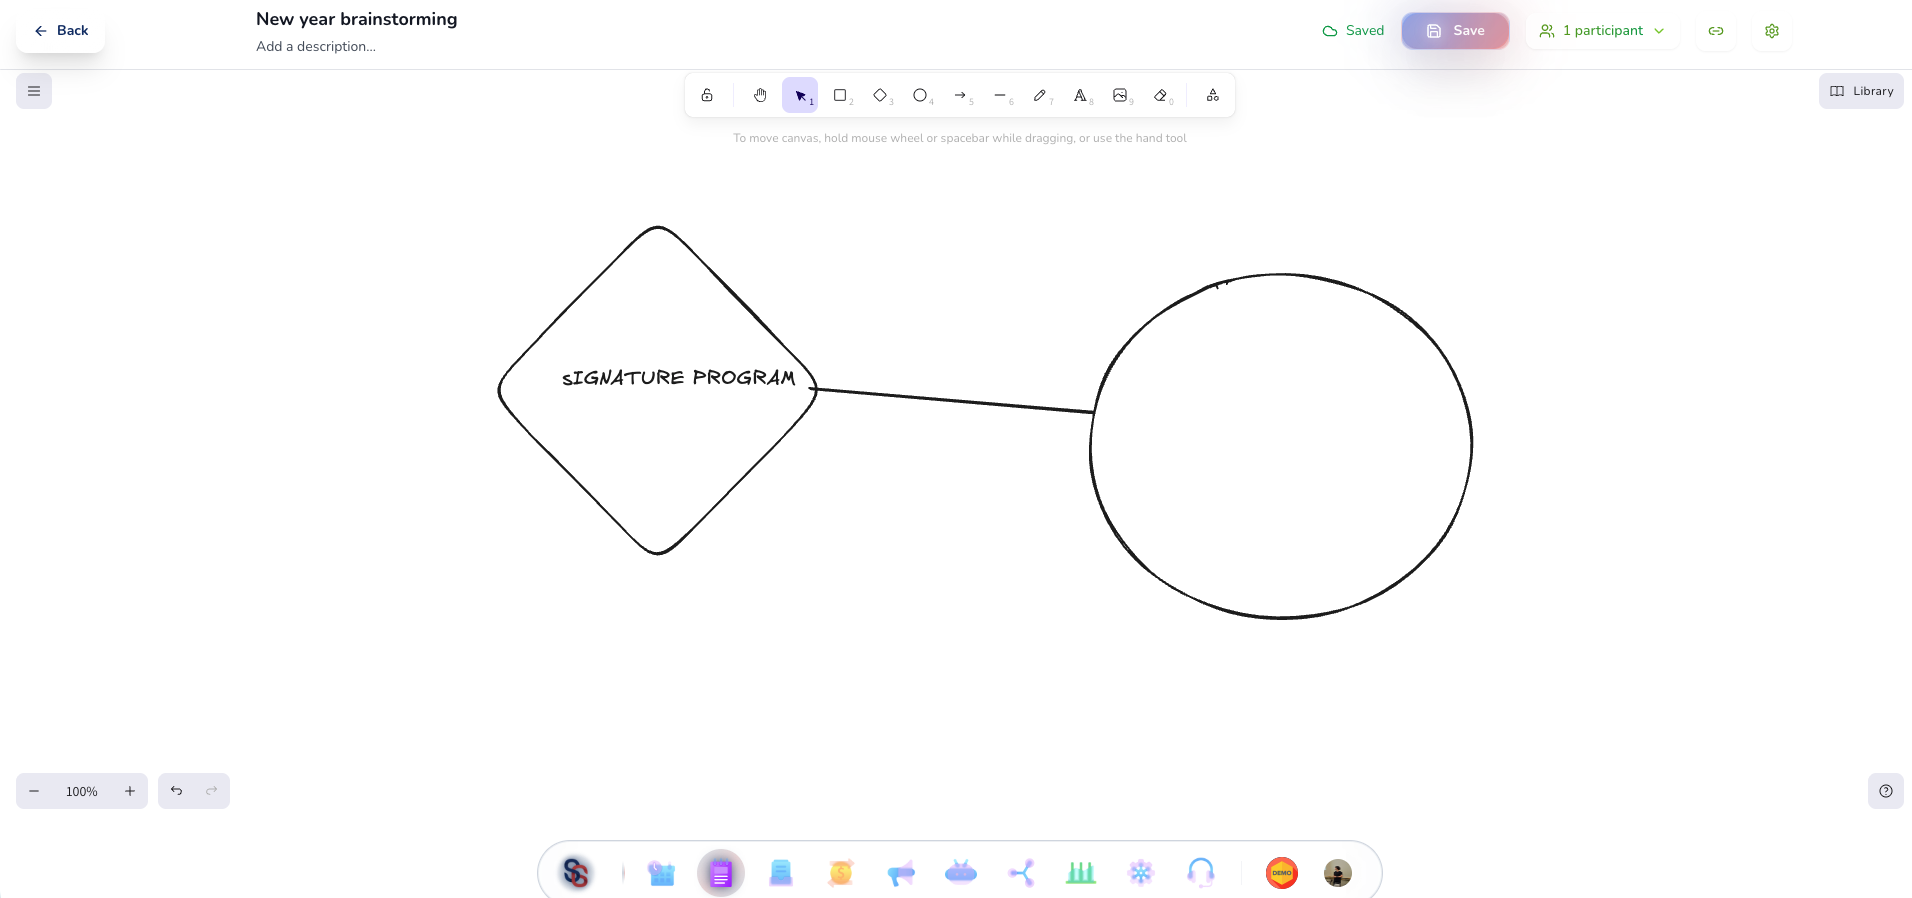Open the megaphone dock icon
Screen dimensions: 1912x898
coord(901,873)
